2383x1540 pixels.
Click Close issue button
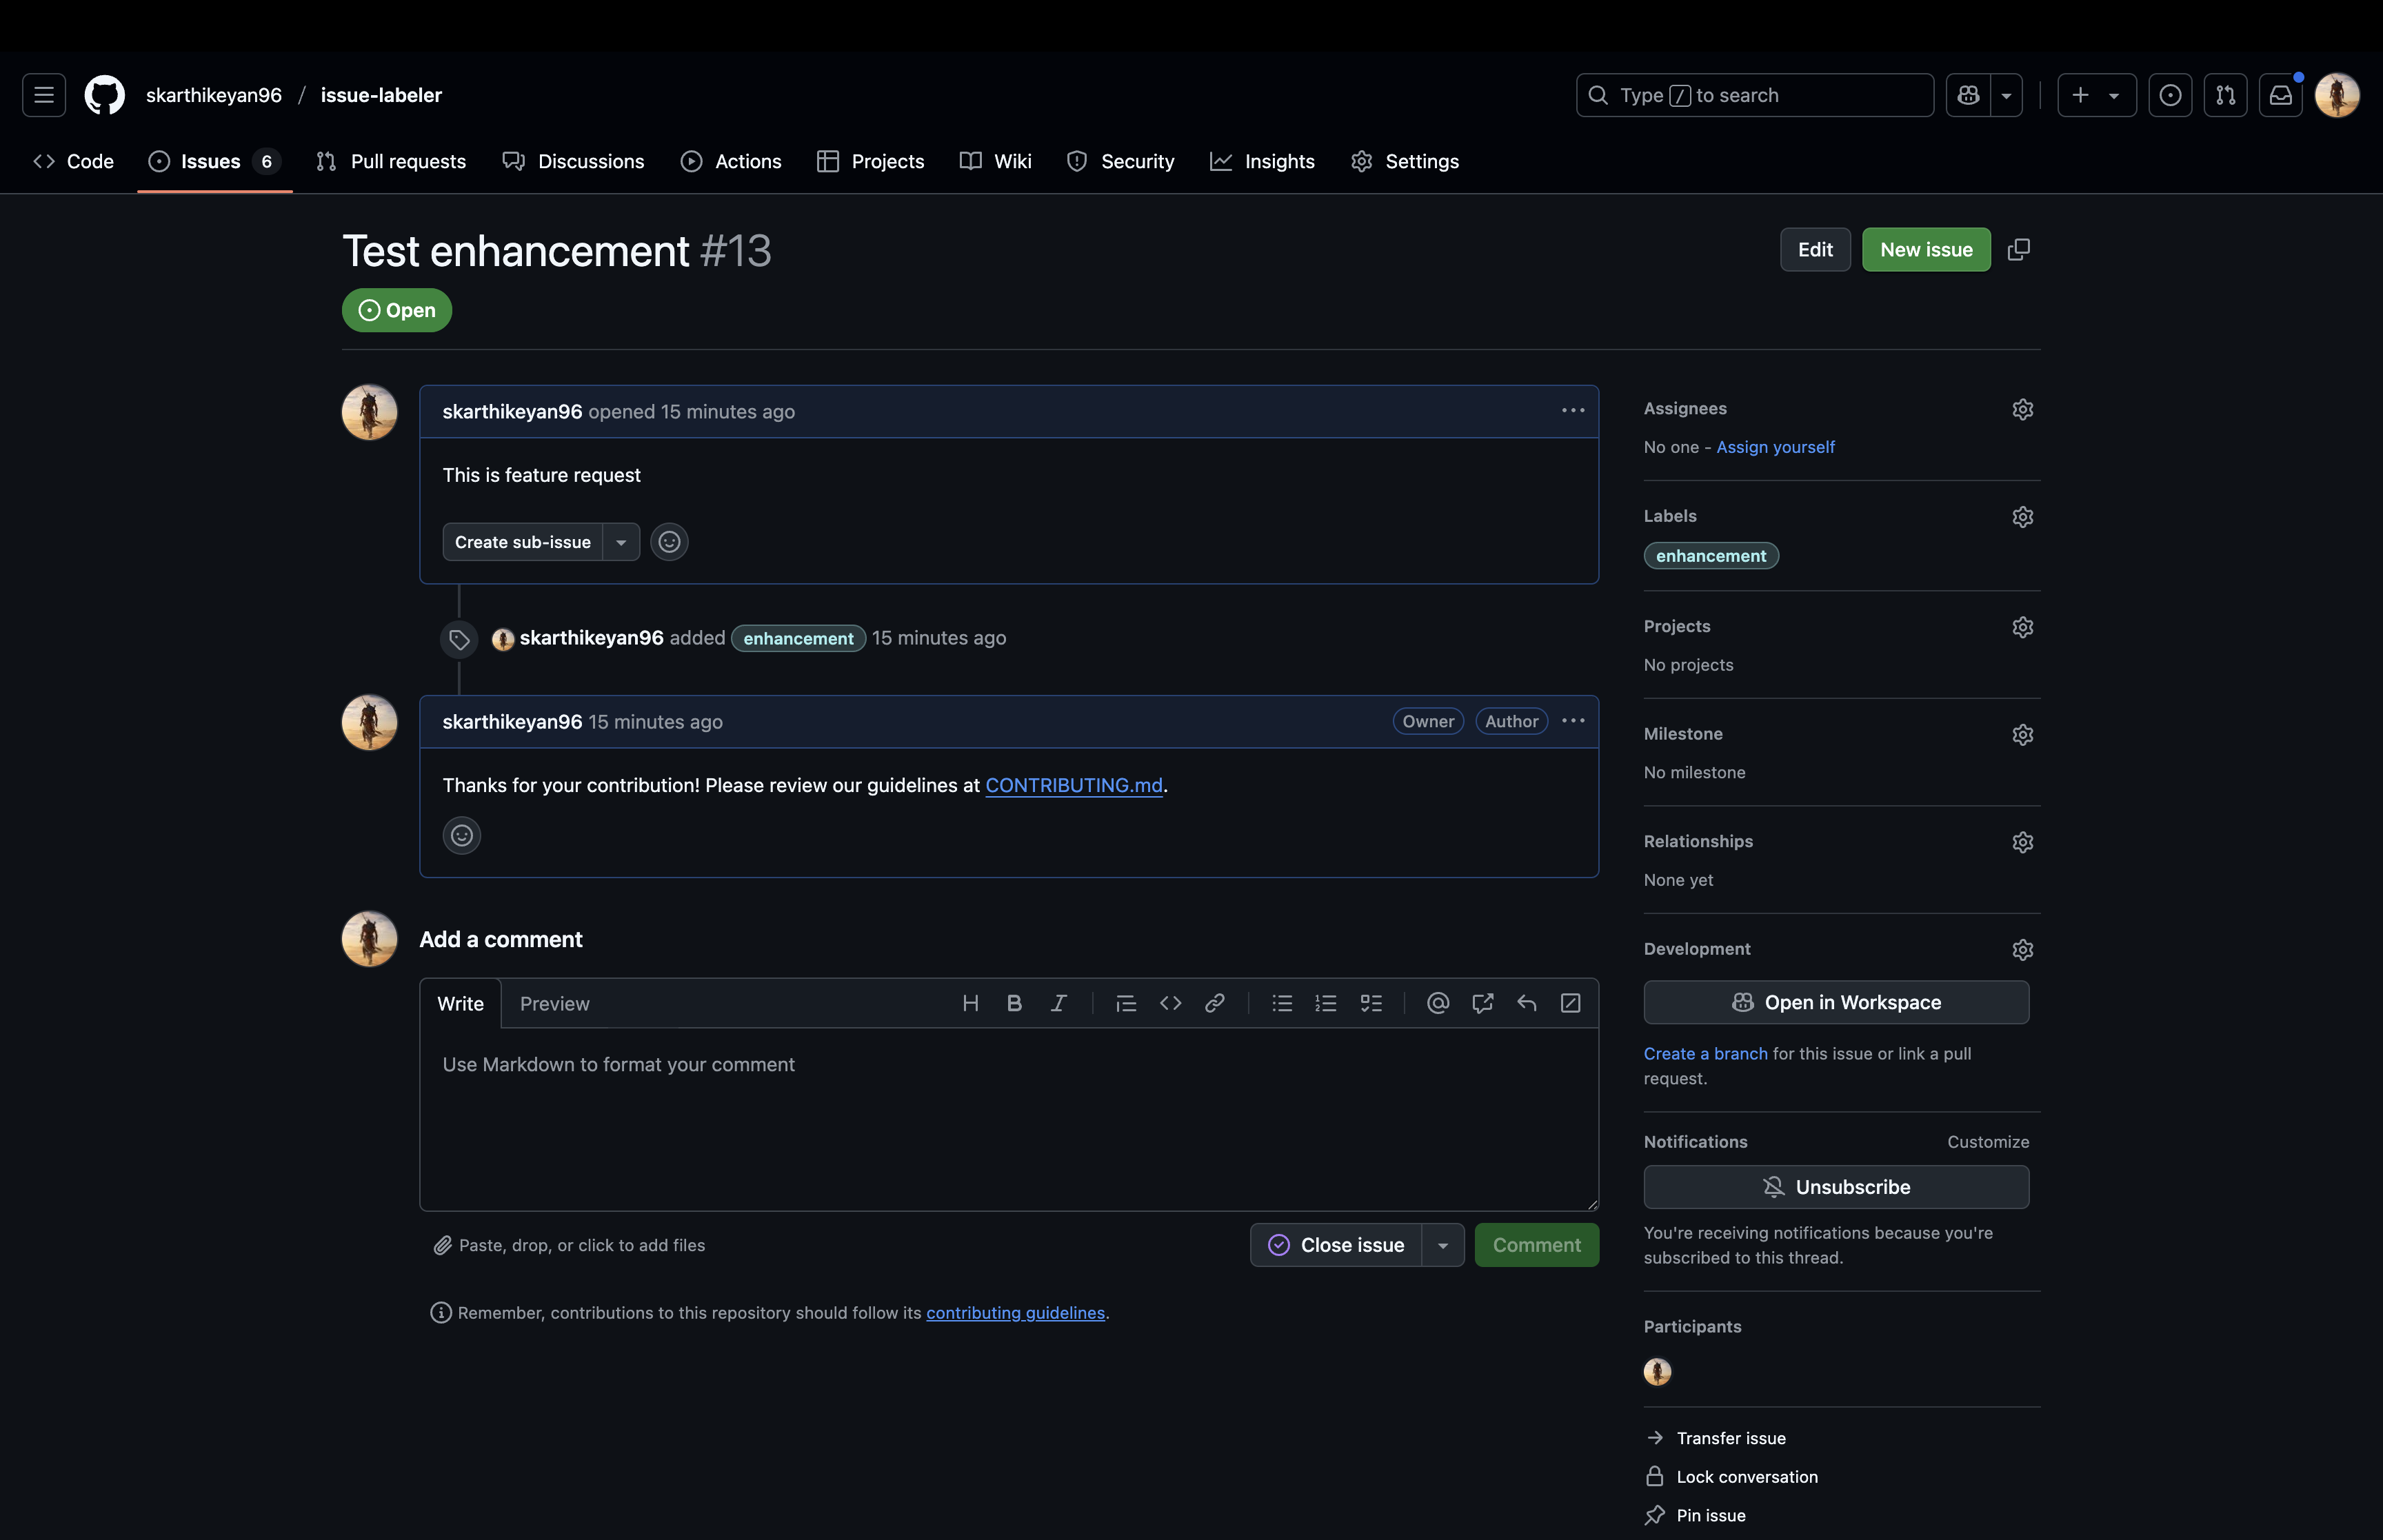(1336, 1245)
